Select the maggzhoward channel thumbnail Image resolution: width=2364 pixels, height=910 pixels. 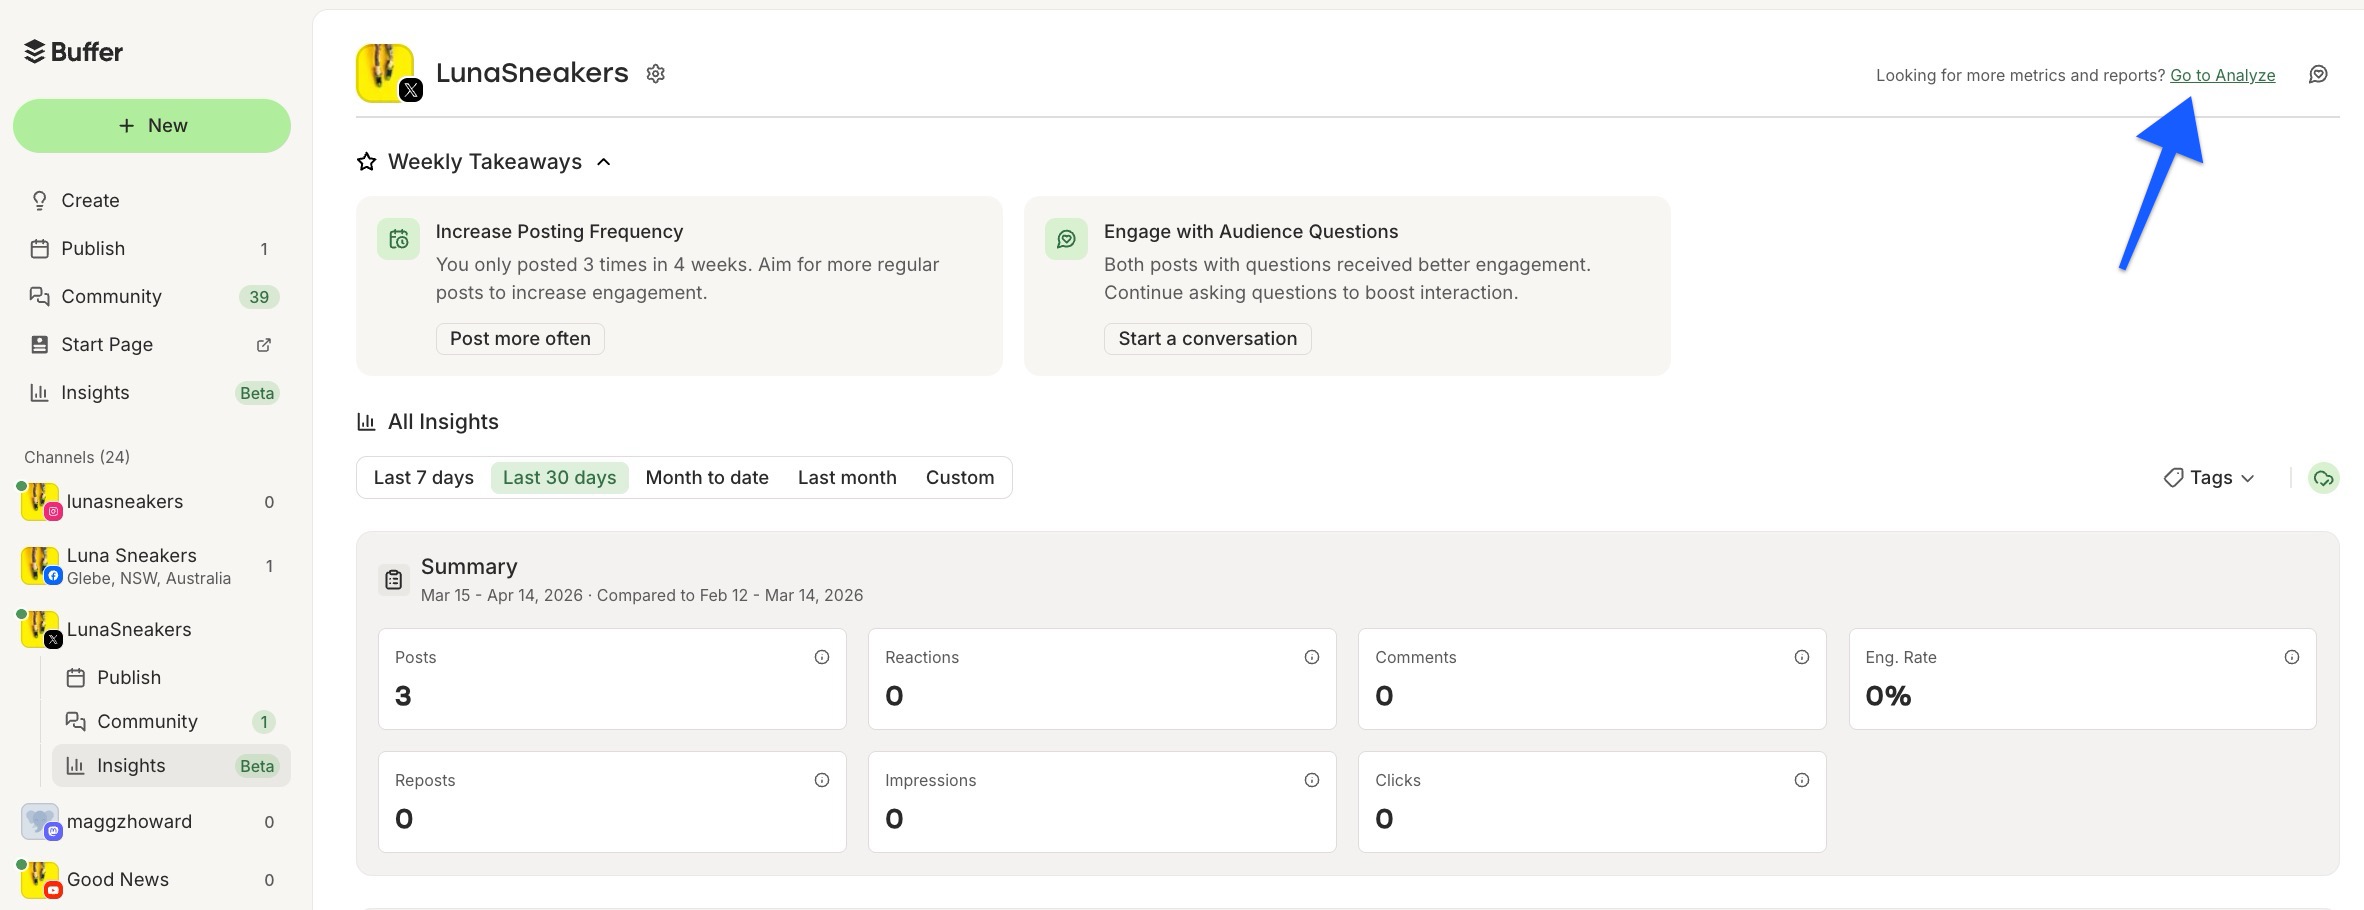pos(40,821)
